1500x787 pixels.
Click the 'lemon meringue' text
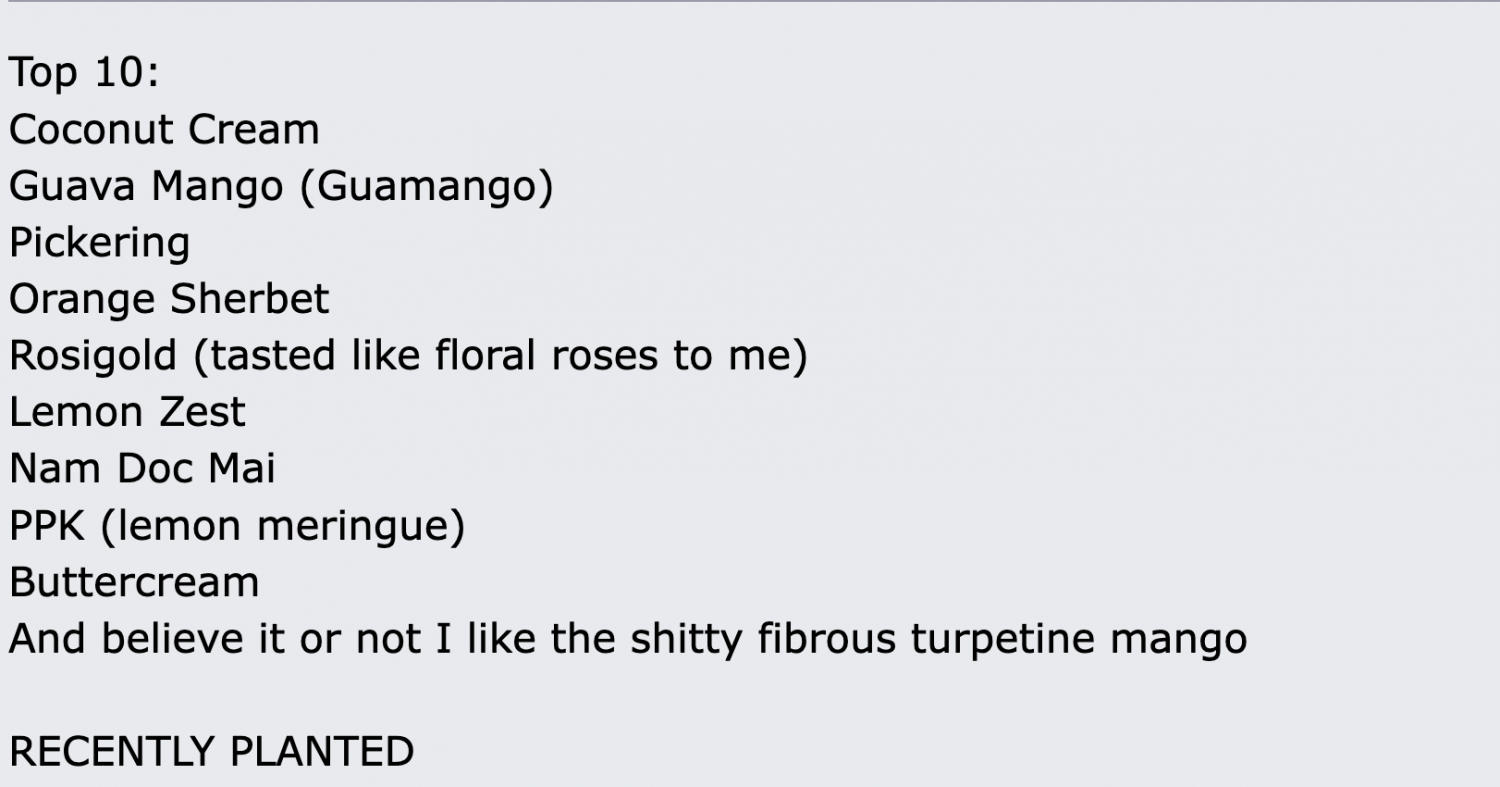[x=283, y=526]
